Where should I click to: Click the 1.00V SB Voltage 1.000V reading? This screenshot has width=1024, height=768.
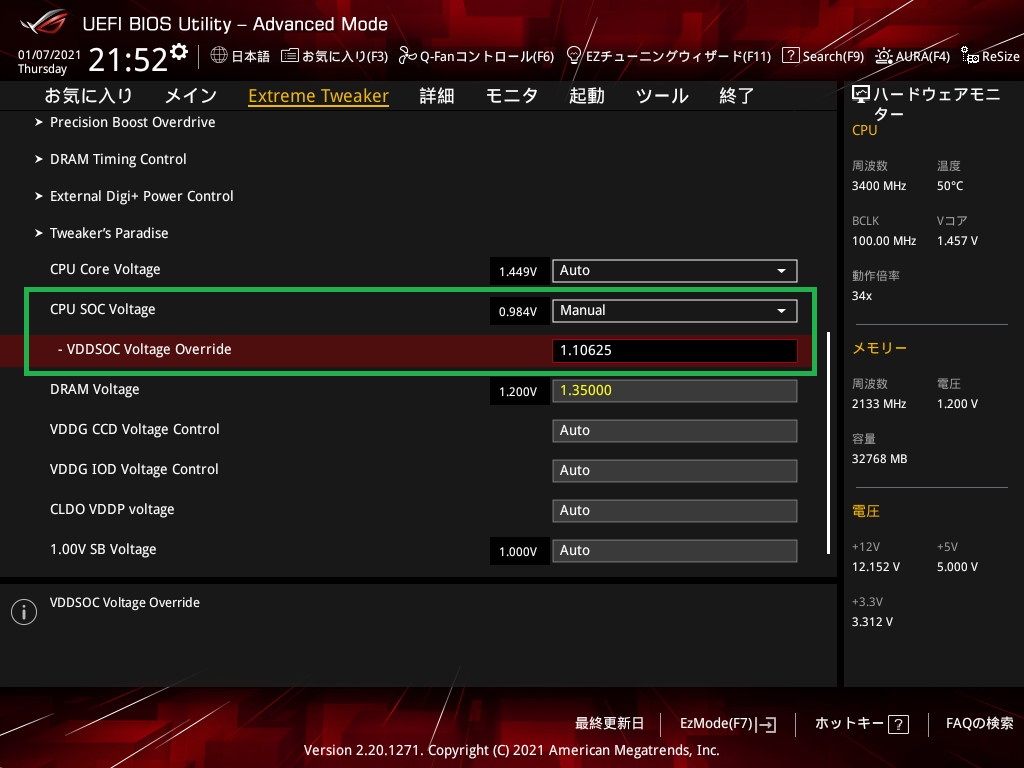click(x=518, y=552)
